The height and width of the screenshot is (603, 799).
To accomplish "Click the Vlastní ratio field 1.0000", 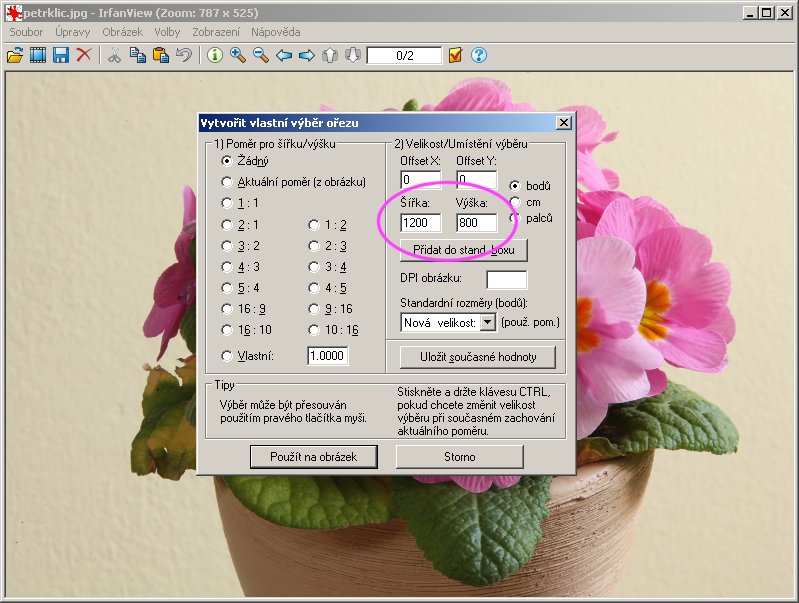I will point(328,356).
